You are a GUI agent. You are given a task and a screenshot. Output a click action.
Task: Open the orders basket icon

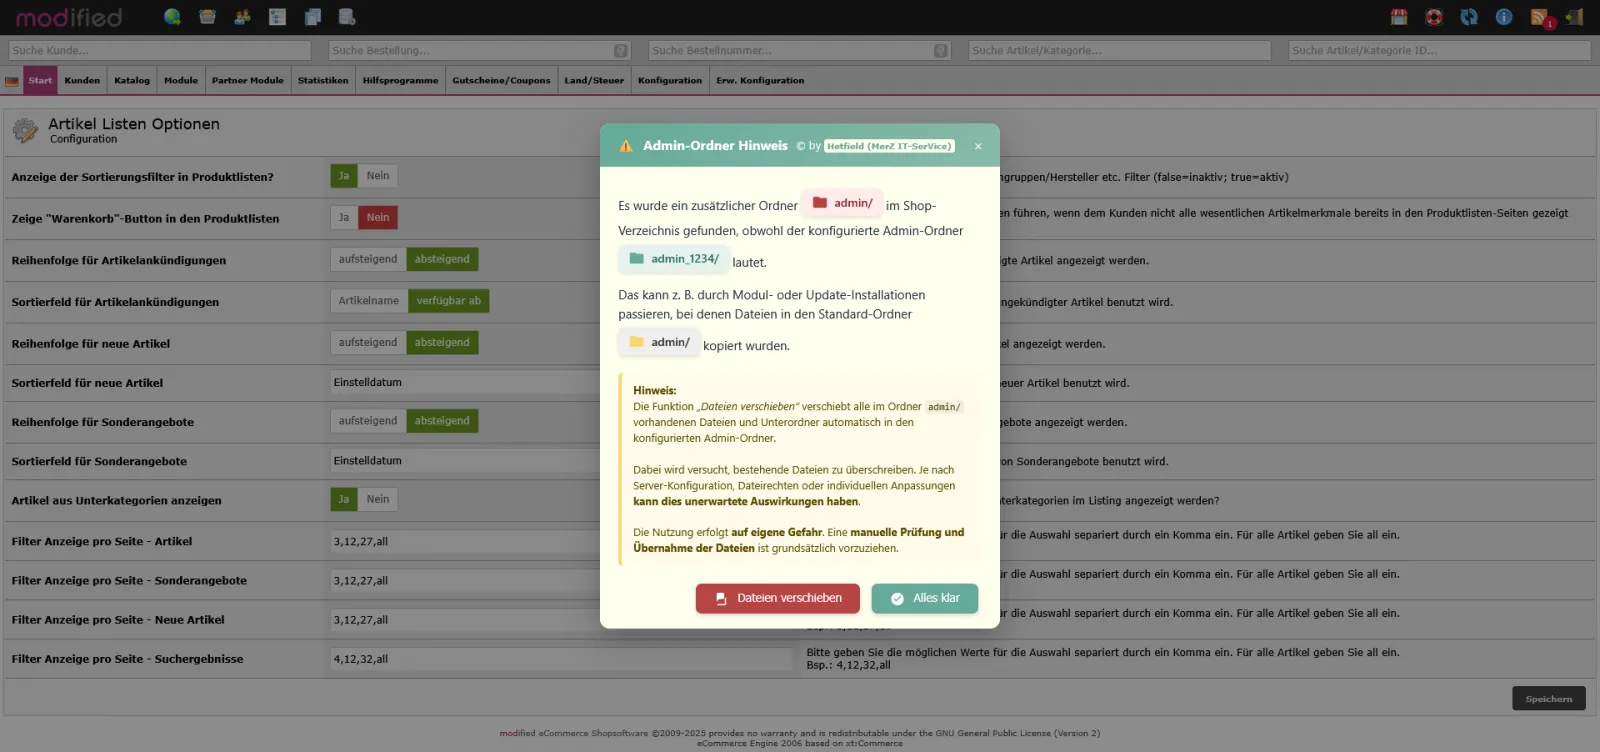(x=207, y=17)
